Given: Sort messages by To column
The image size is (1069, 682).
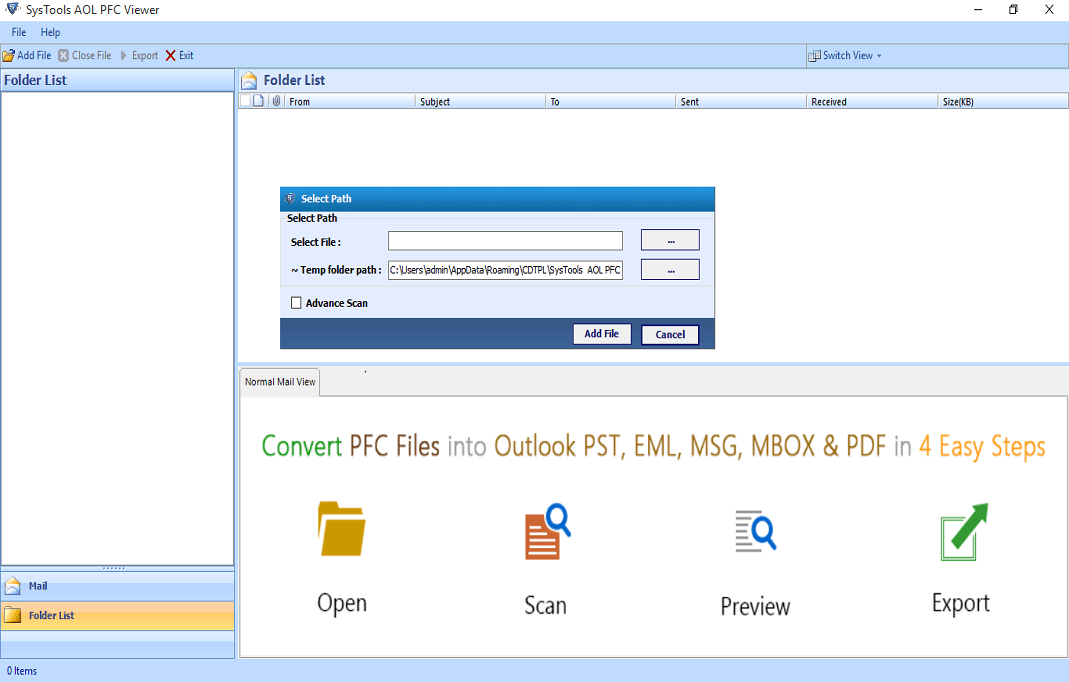Looking at the screenshot, I should point(610,102).
